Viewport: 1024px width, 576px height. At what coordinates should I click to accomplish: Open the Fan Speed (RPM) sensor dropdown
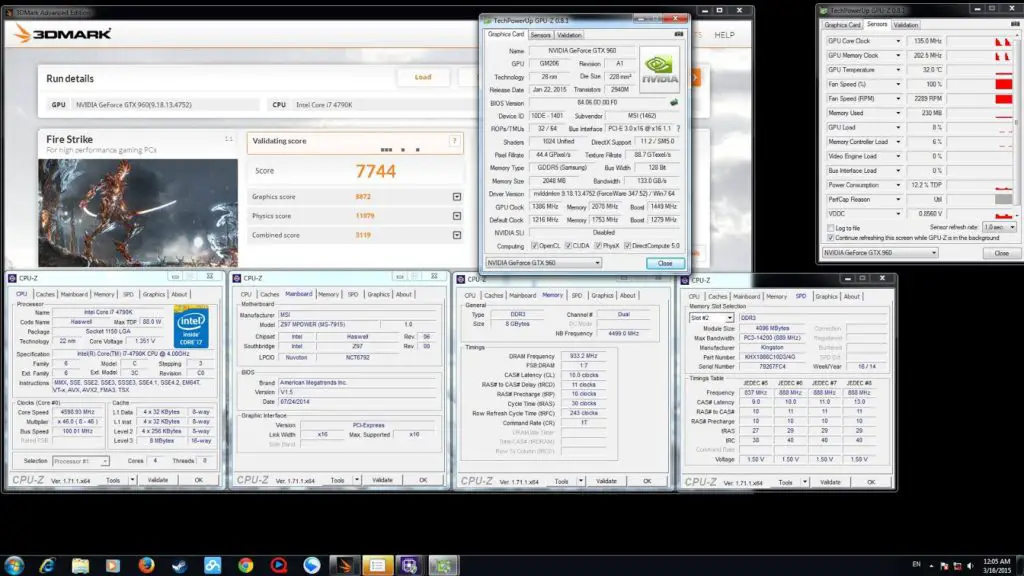pos(898,99)
